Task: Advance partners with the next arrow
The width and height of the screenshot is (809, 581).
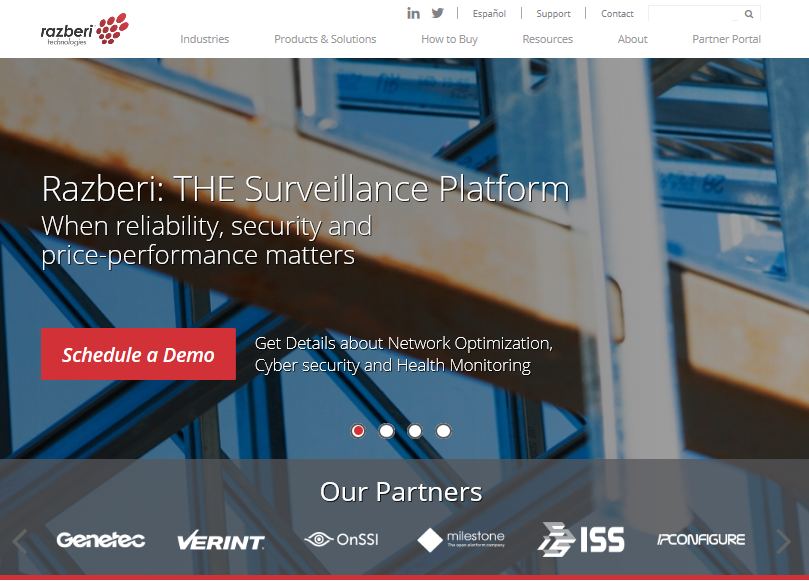Action: coord(784,542)
